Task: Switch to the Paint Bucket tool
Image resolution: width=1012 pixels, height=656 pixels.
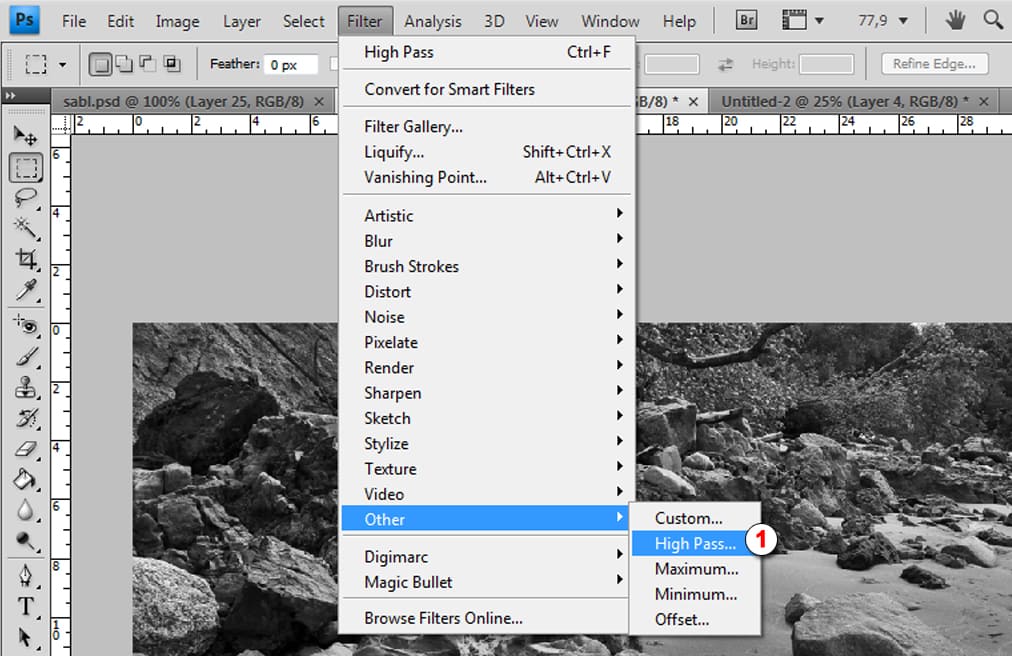Action: tap(25, 478)
